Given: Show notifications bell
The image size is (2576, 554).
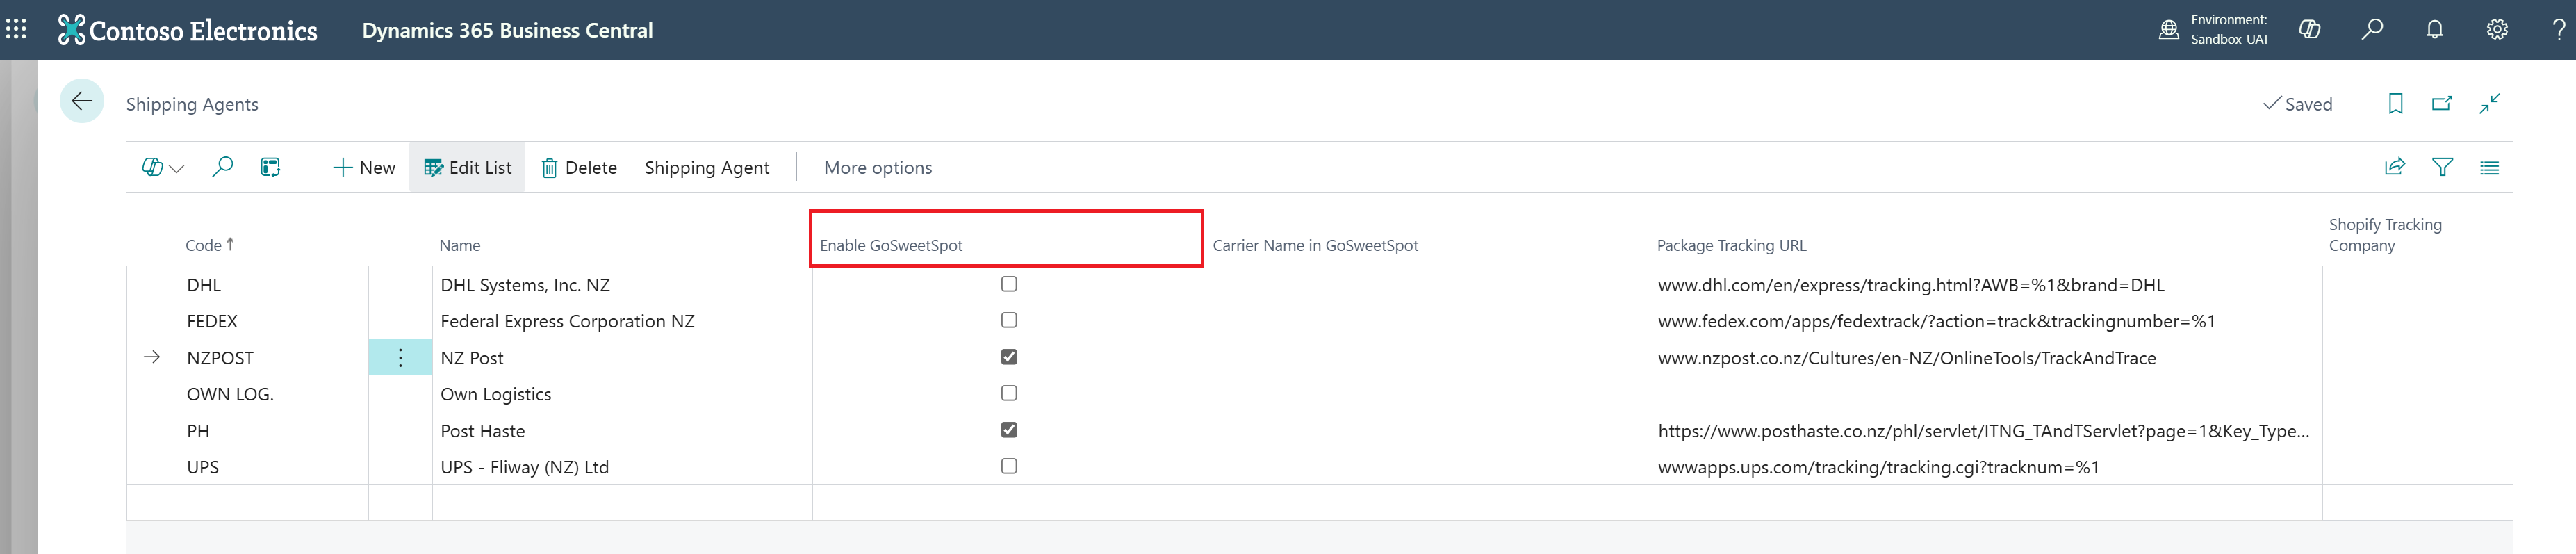Looking at the screenshot, I should tap(2434, 30).
